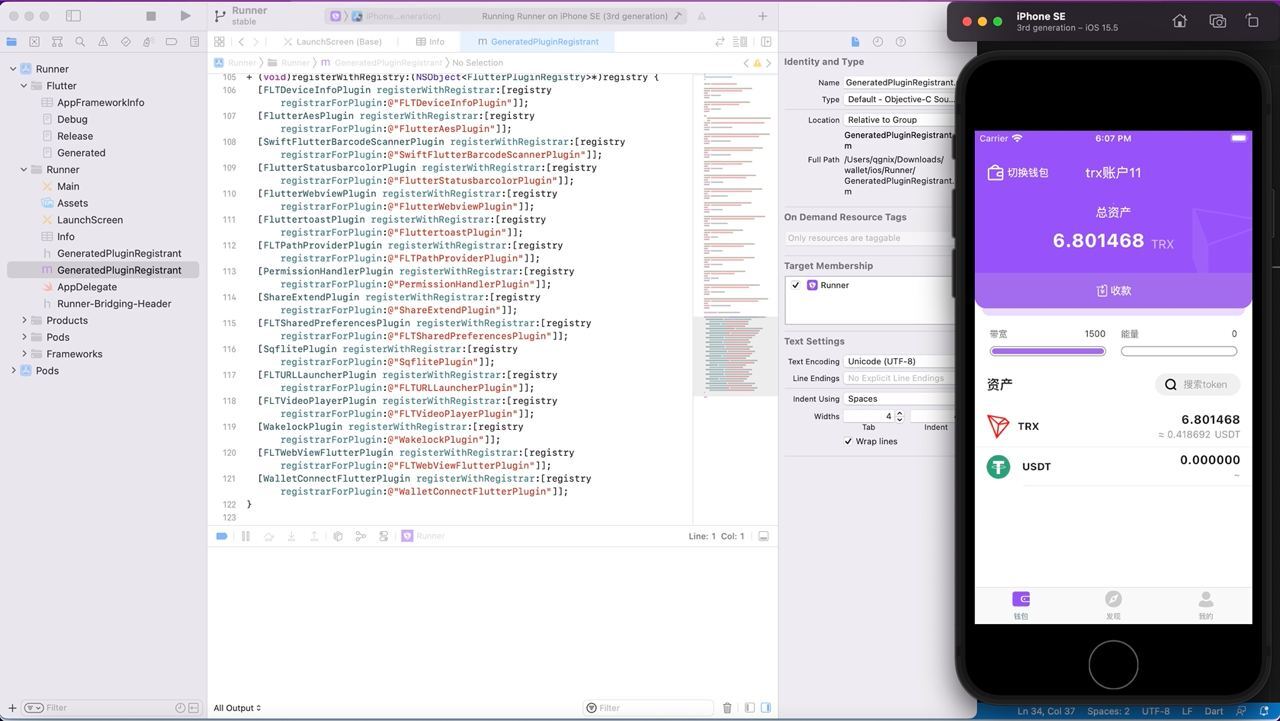Collapse the Flutter group
Viewport: 1280px width, 721px height.
24,86
